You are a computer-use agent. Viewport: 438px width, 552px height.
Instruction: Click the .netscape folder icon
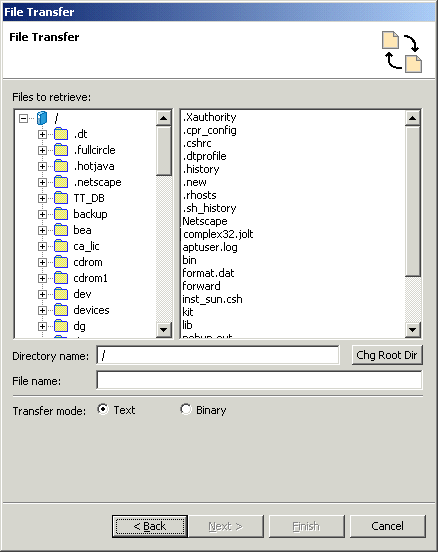coord(61,182)
